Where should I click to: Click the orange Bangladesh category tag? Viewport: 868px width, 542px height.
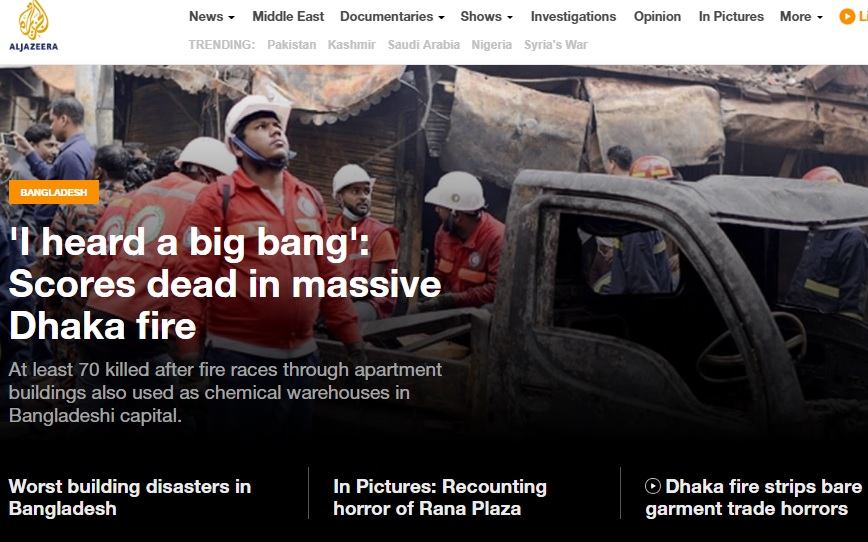[x=54, y=192]
